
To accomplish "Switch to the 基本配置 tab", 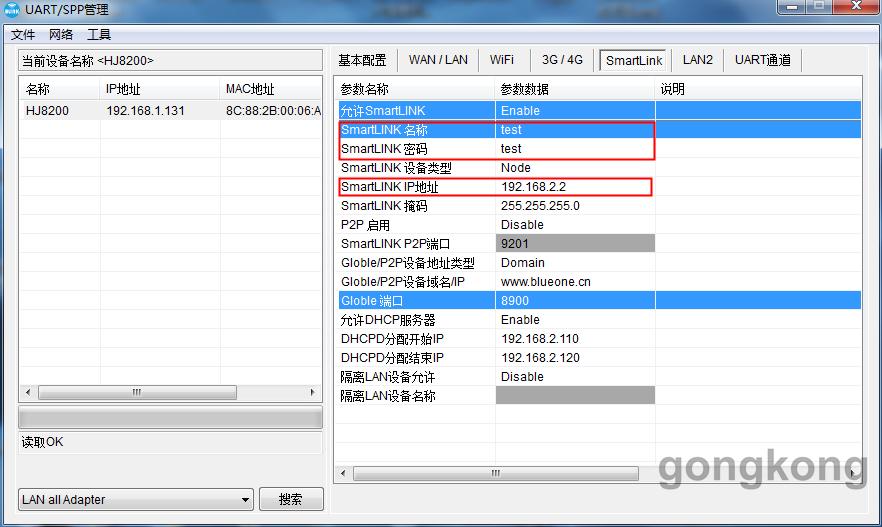I will coord(362,60).
